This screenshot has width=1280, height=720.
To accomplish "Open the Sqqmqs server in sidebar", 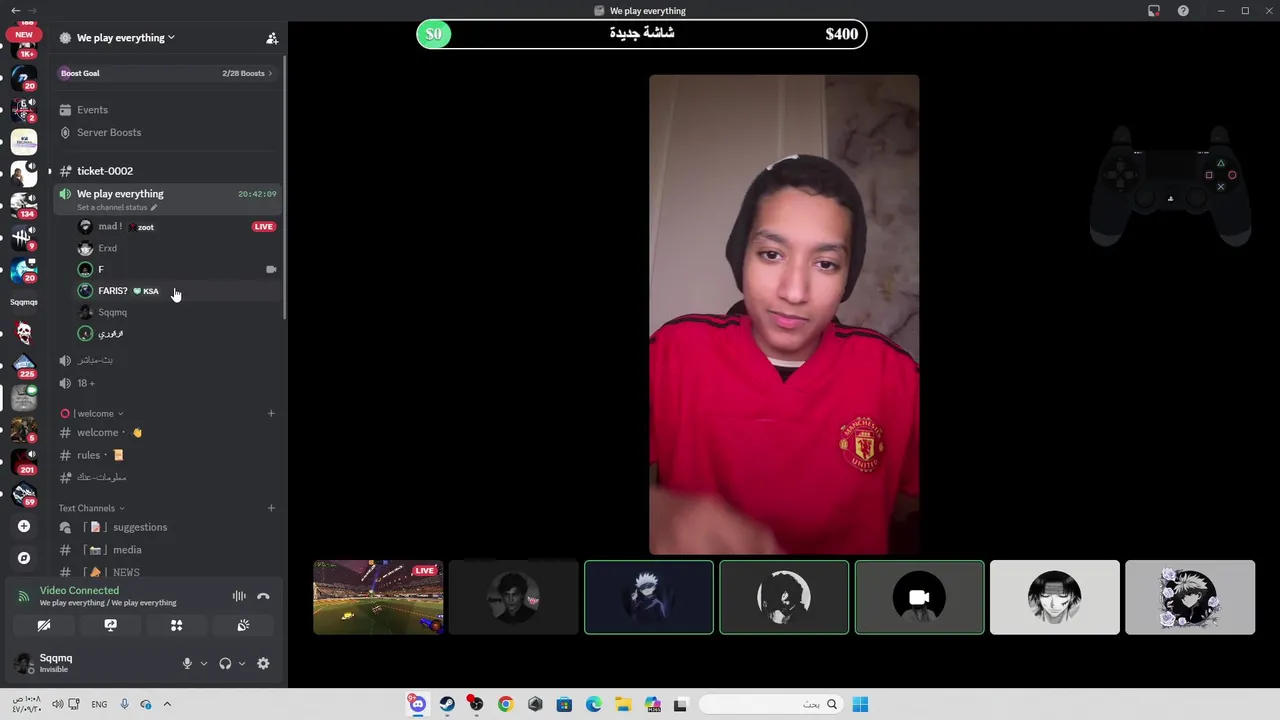I will click(24, 302).
